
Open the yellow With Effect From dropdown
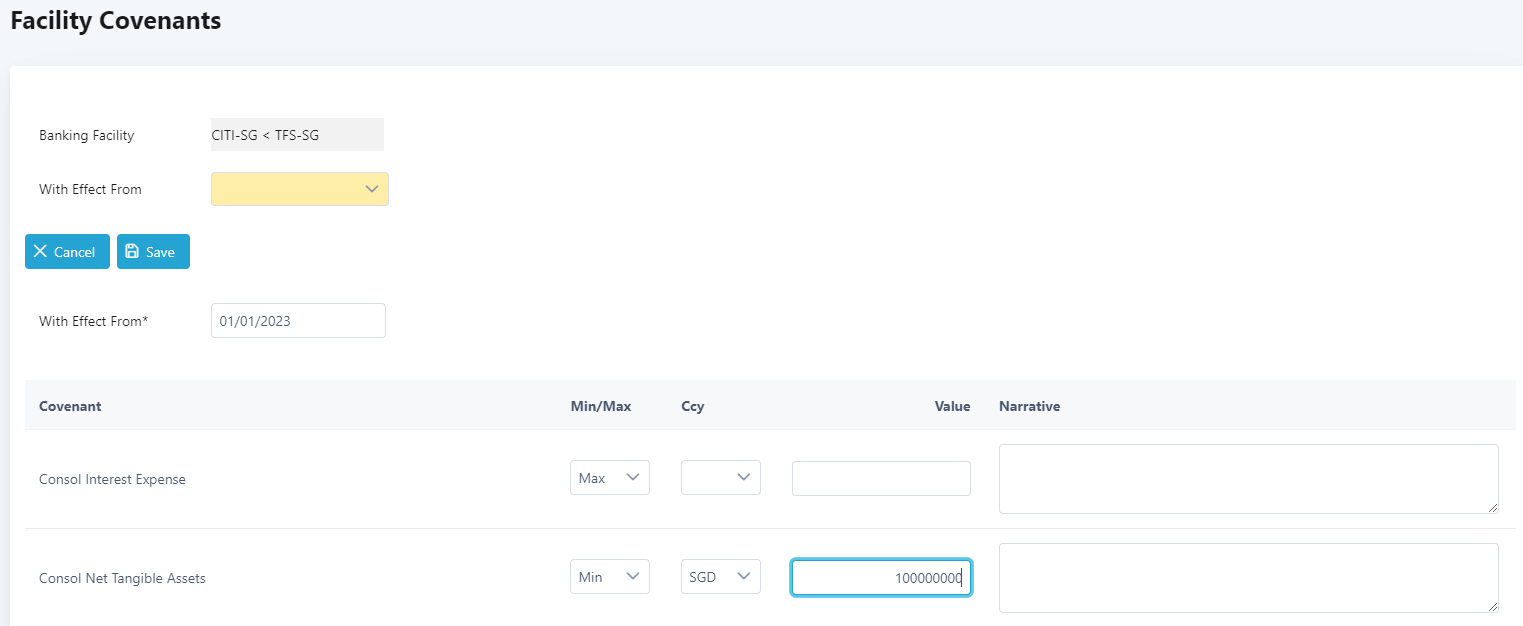299,189
